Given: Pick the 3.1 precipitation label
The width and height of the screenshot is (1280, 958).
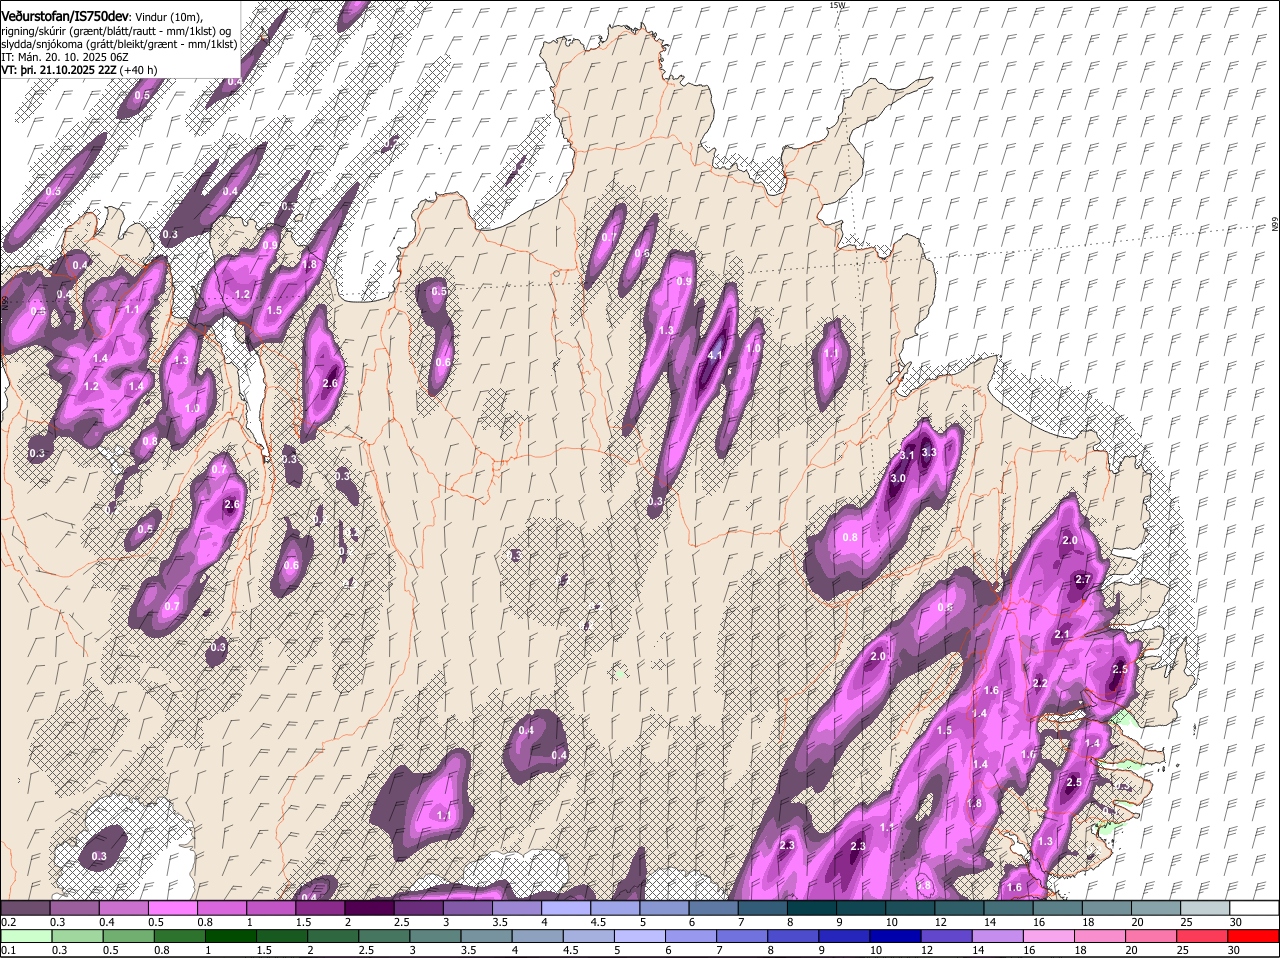Looking at the screenshot, I should pos(907,455).
